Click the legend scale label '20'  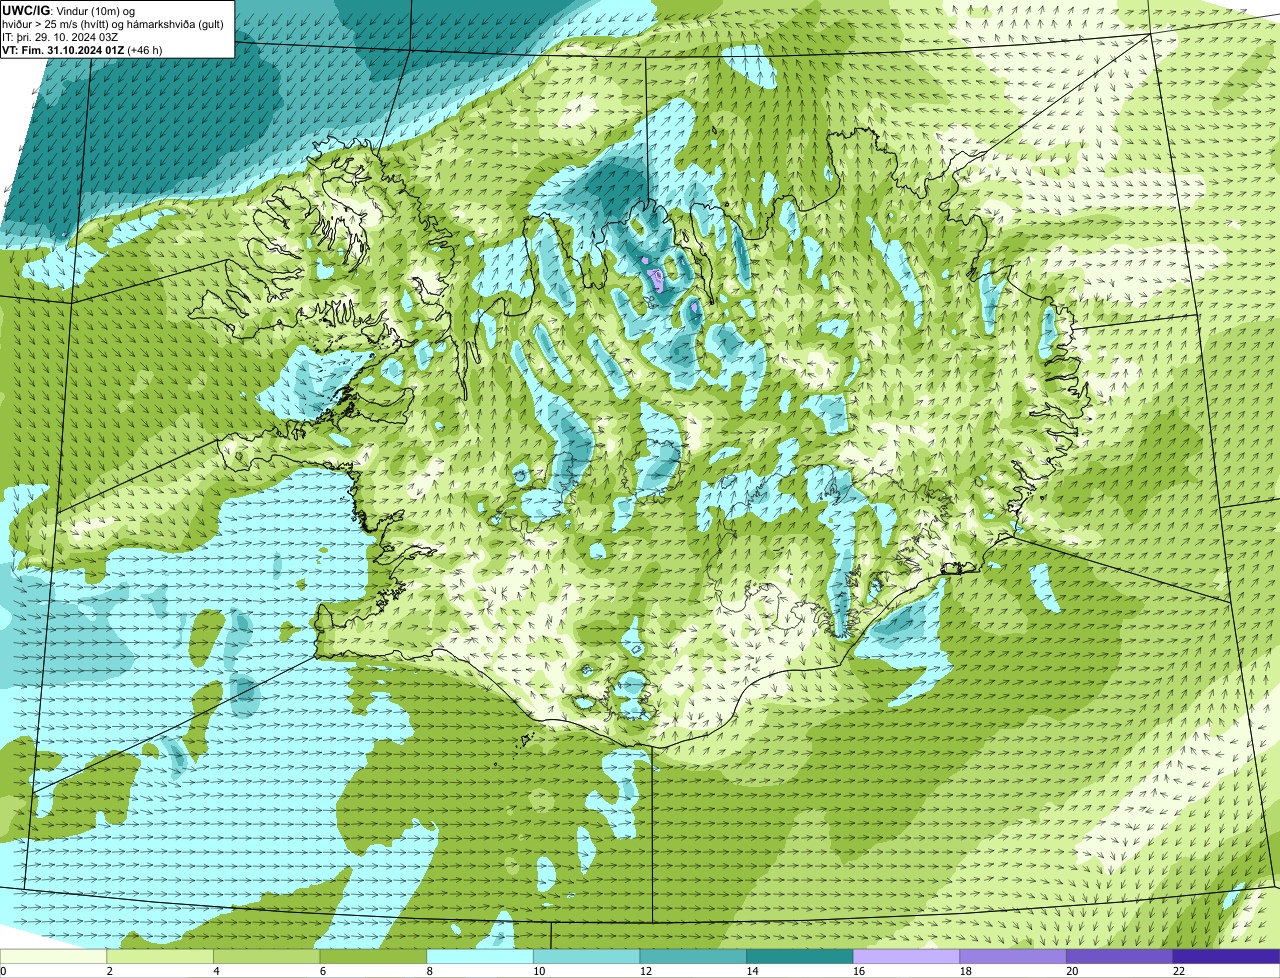click(x=1072, y=971)
